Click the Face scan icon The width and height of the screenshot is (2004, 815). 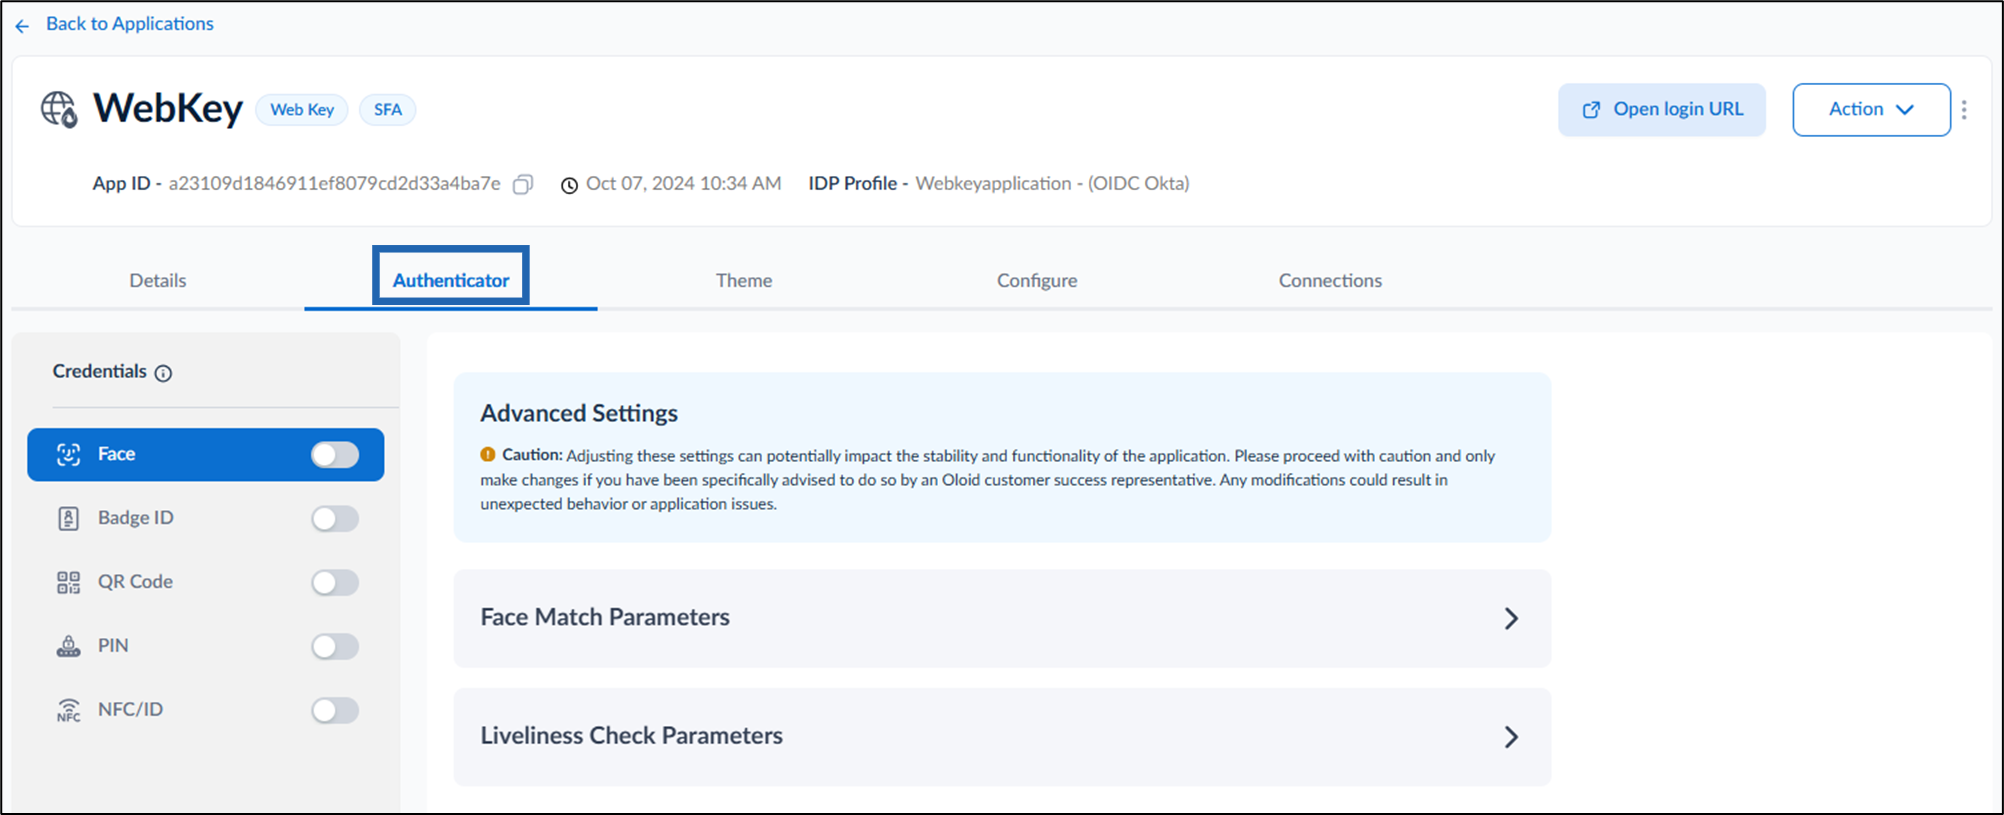(68, 454)
